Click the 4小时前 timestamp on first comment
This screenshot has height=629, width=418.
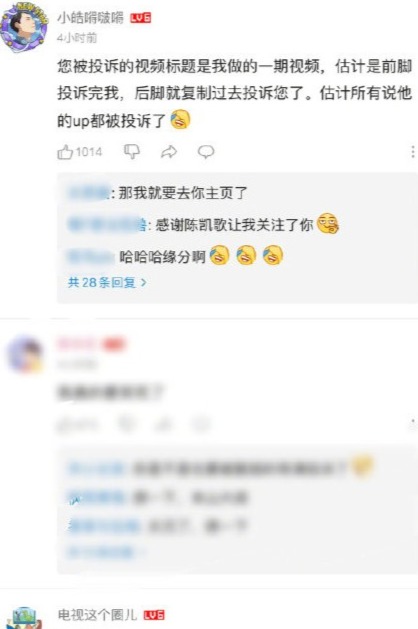click(x=77, y=38)
